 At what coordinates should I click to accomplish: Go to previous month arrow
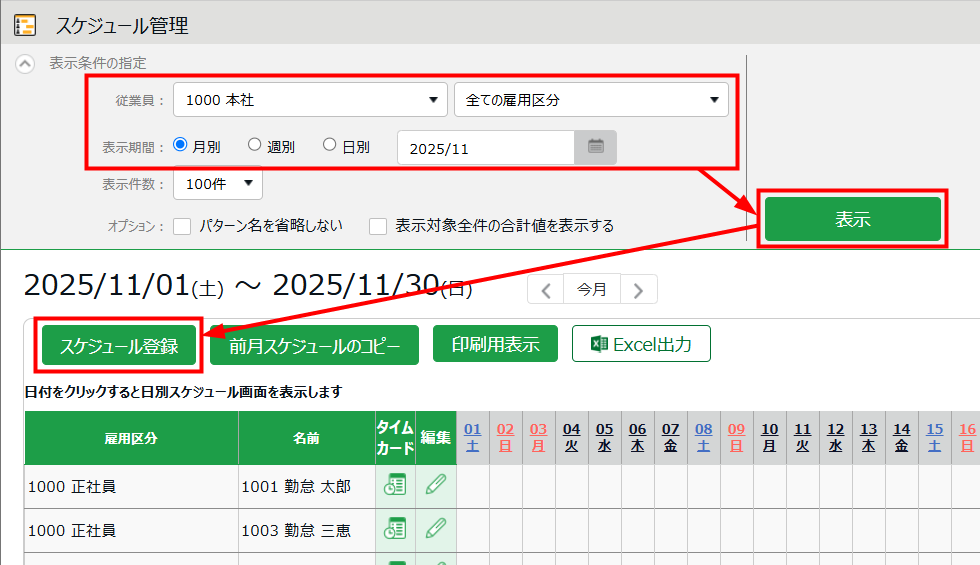tap(546, 291)
